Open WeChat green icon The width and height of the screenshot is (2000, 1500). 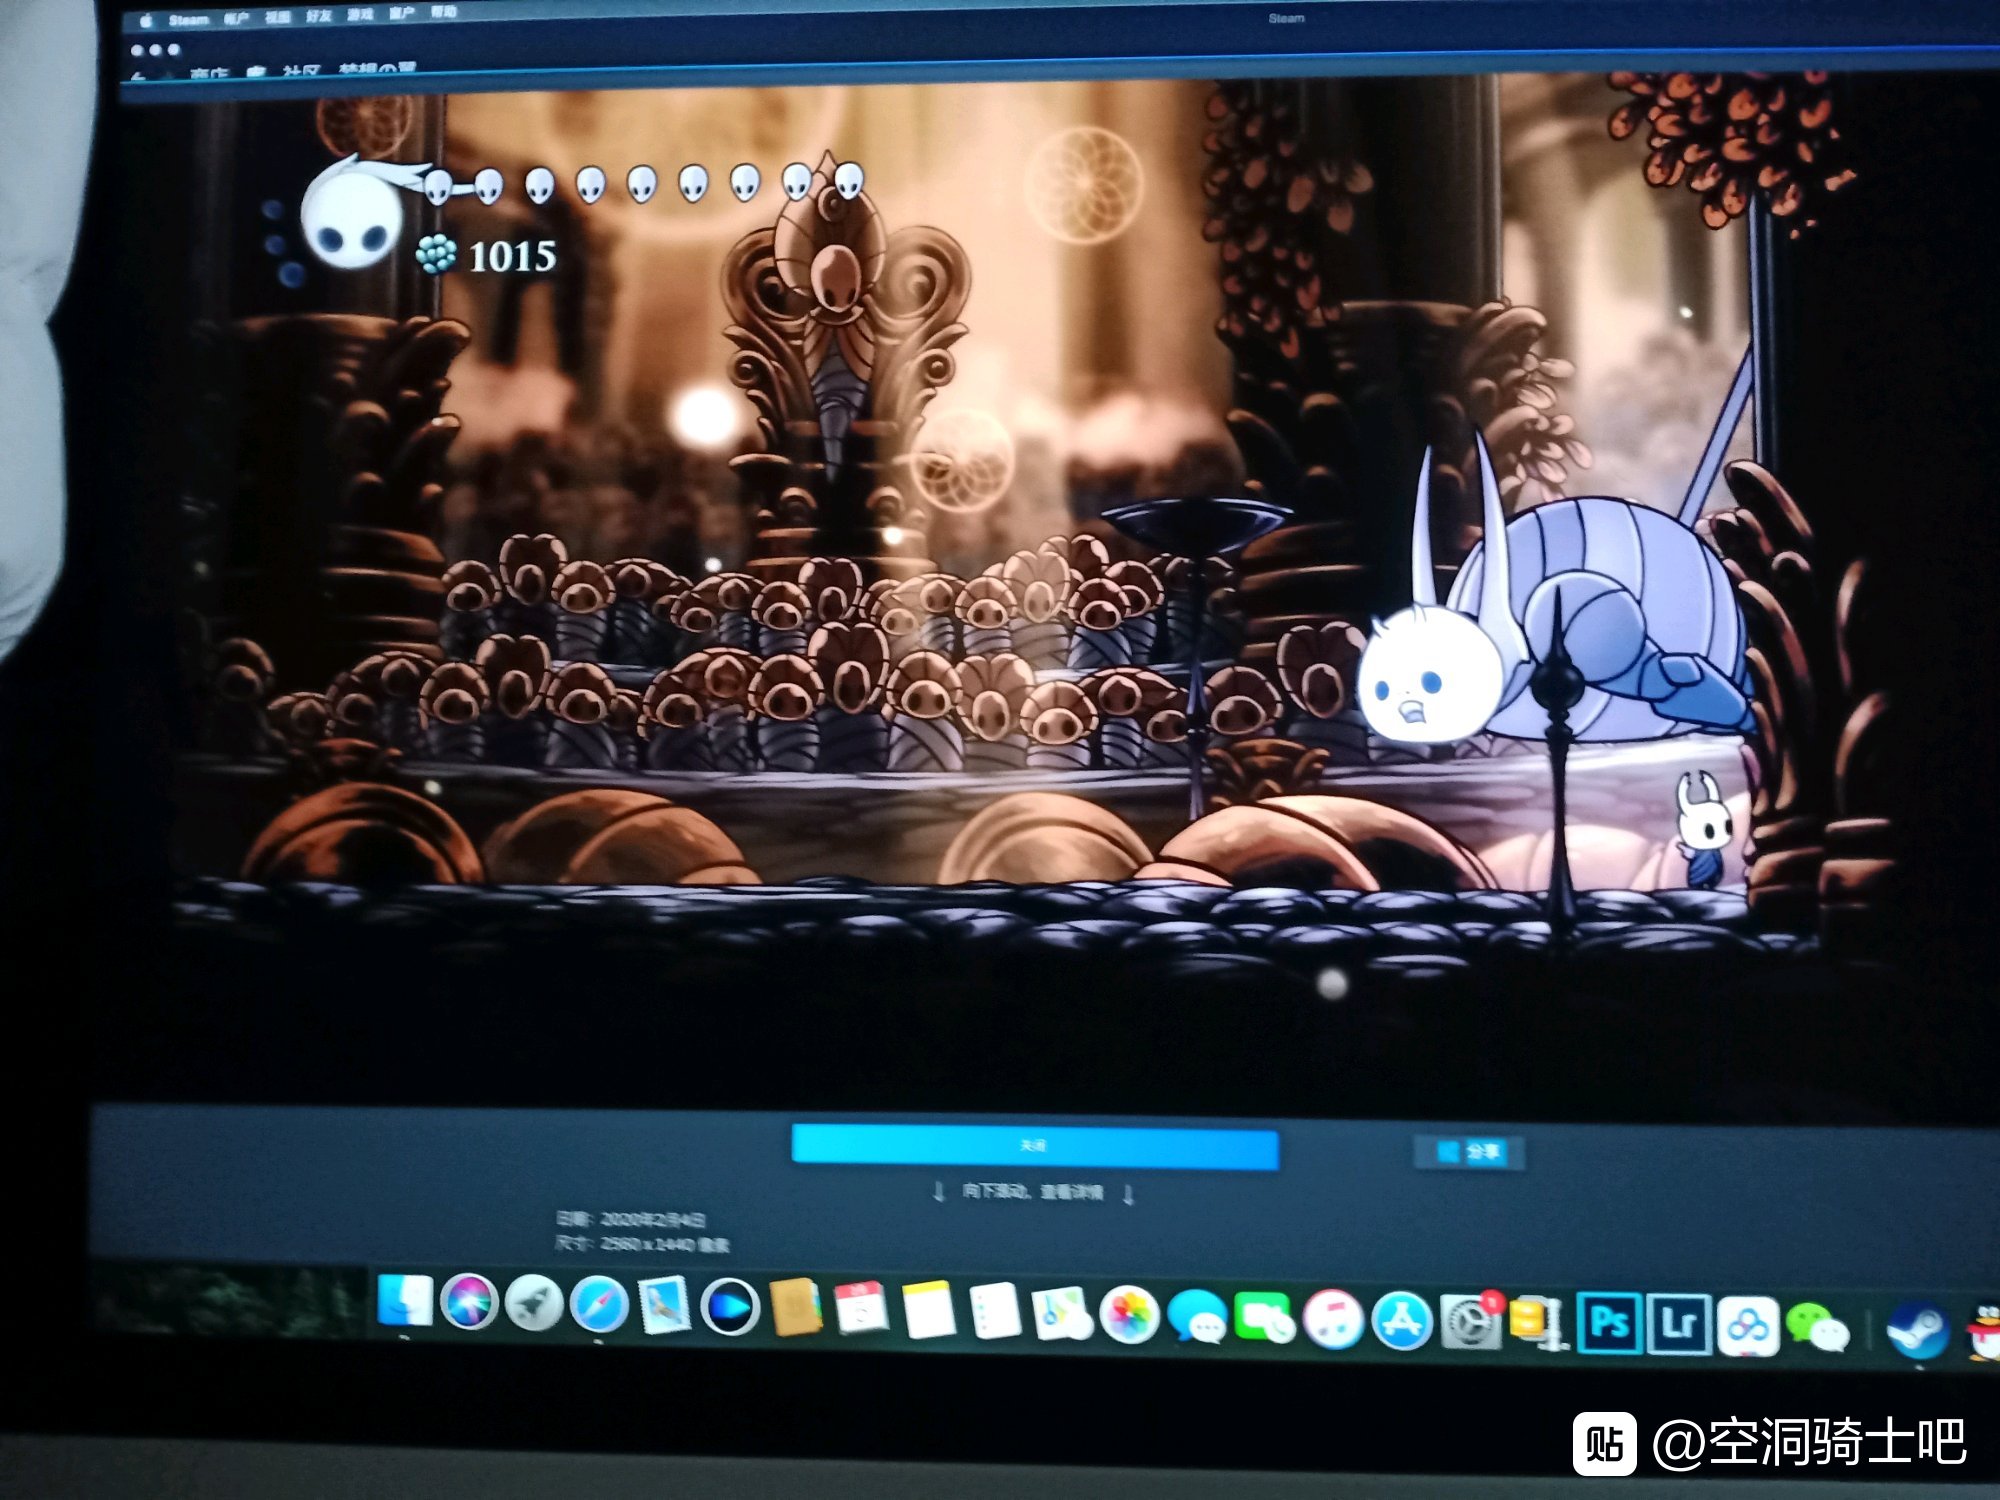(1817, 1328)
